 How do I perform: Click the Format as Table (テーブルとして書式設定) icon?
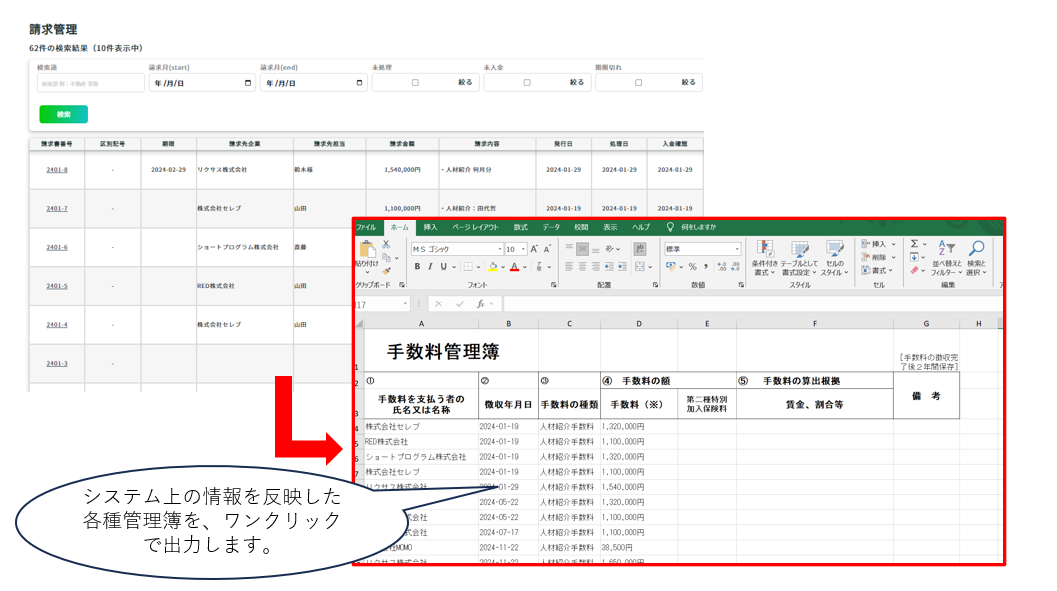[800, 250]
